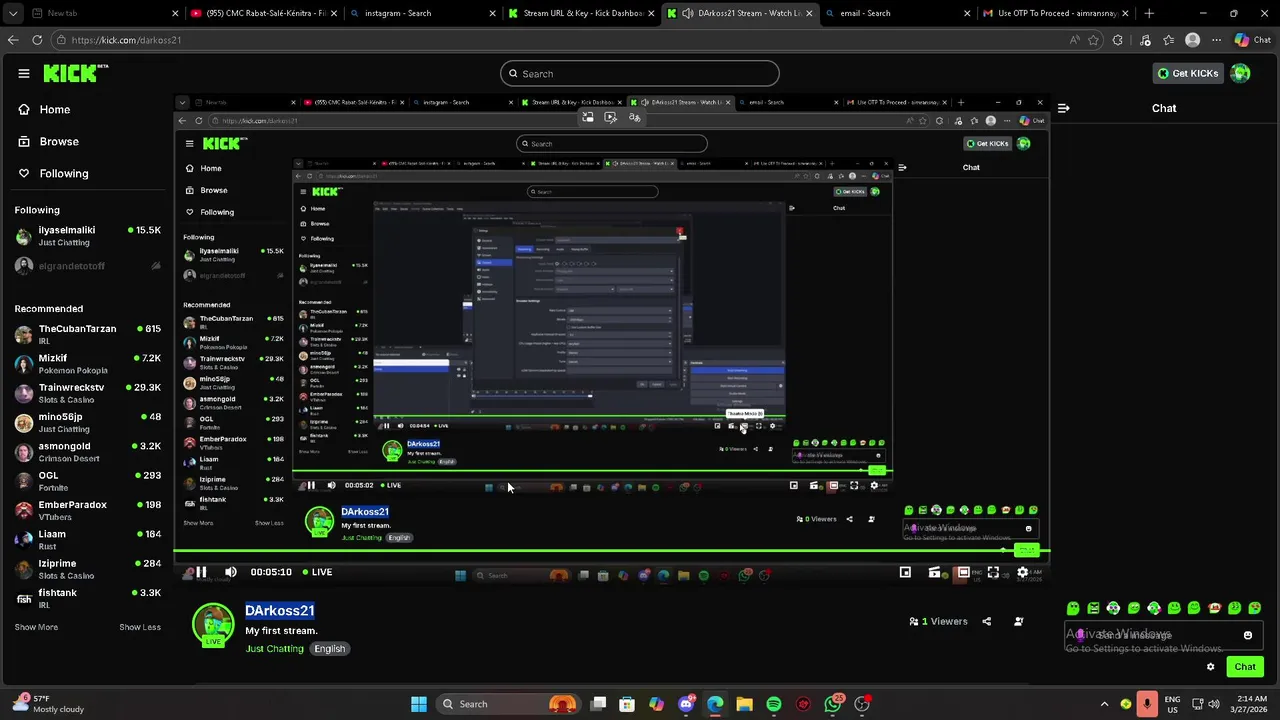Image resolution: width=1280 pixels, height=720 pixels.
Task: Switch to instagram - Search tab
Action: click(x=423, y=13)
